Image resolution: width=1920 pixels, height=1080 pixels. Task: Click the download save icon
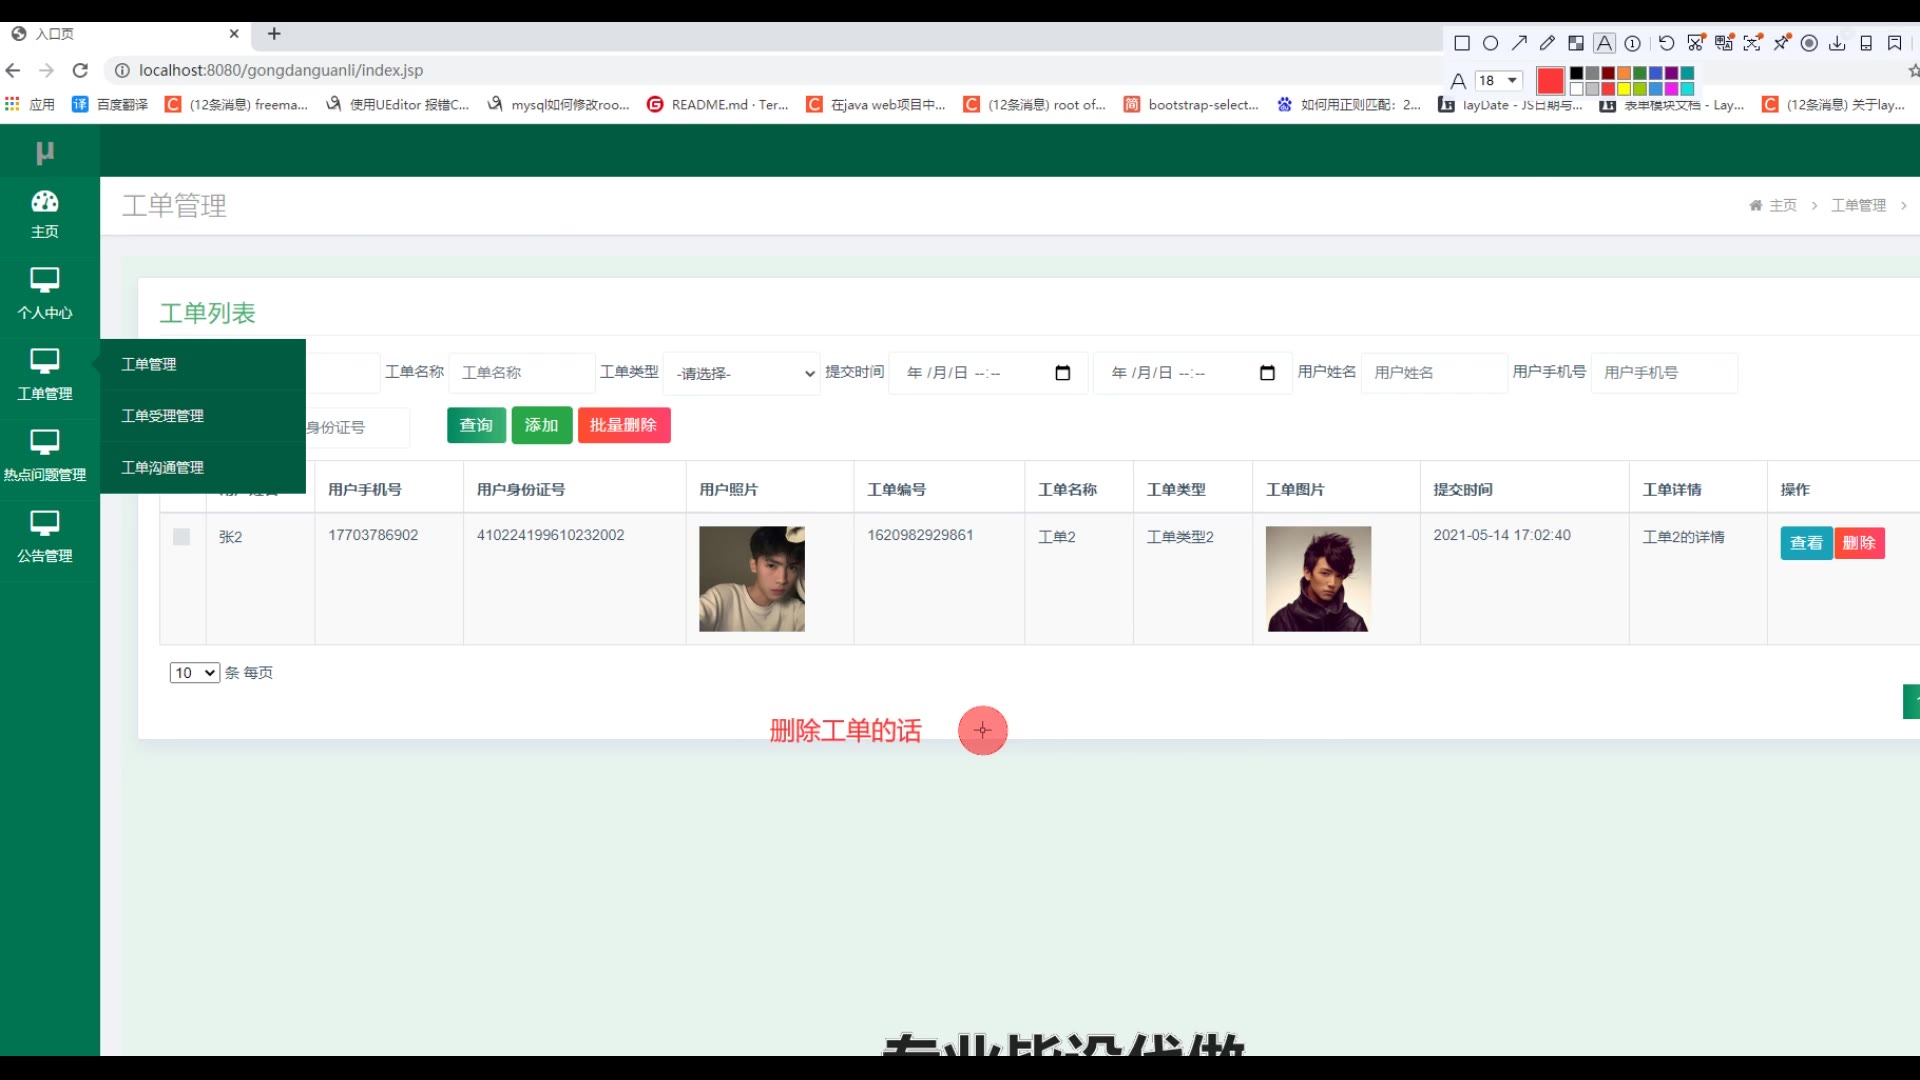[x=1837, y=43]
